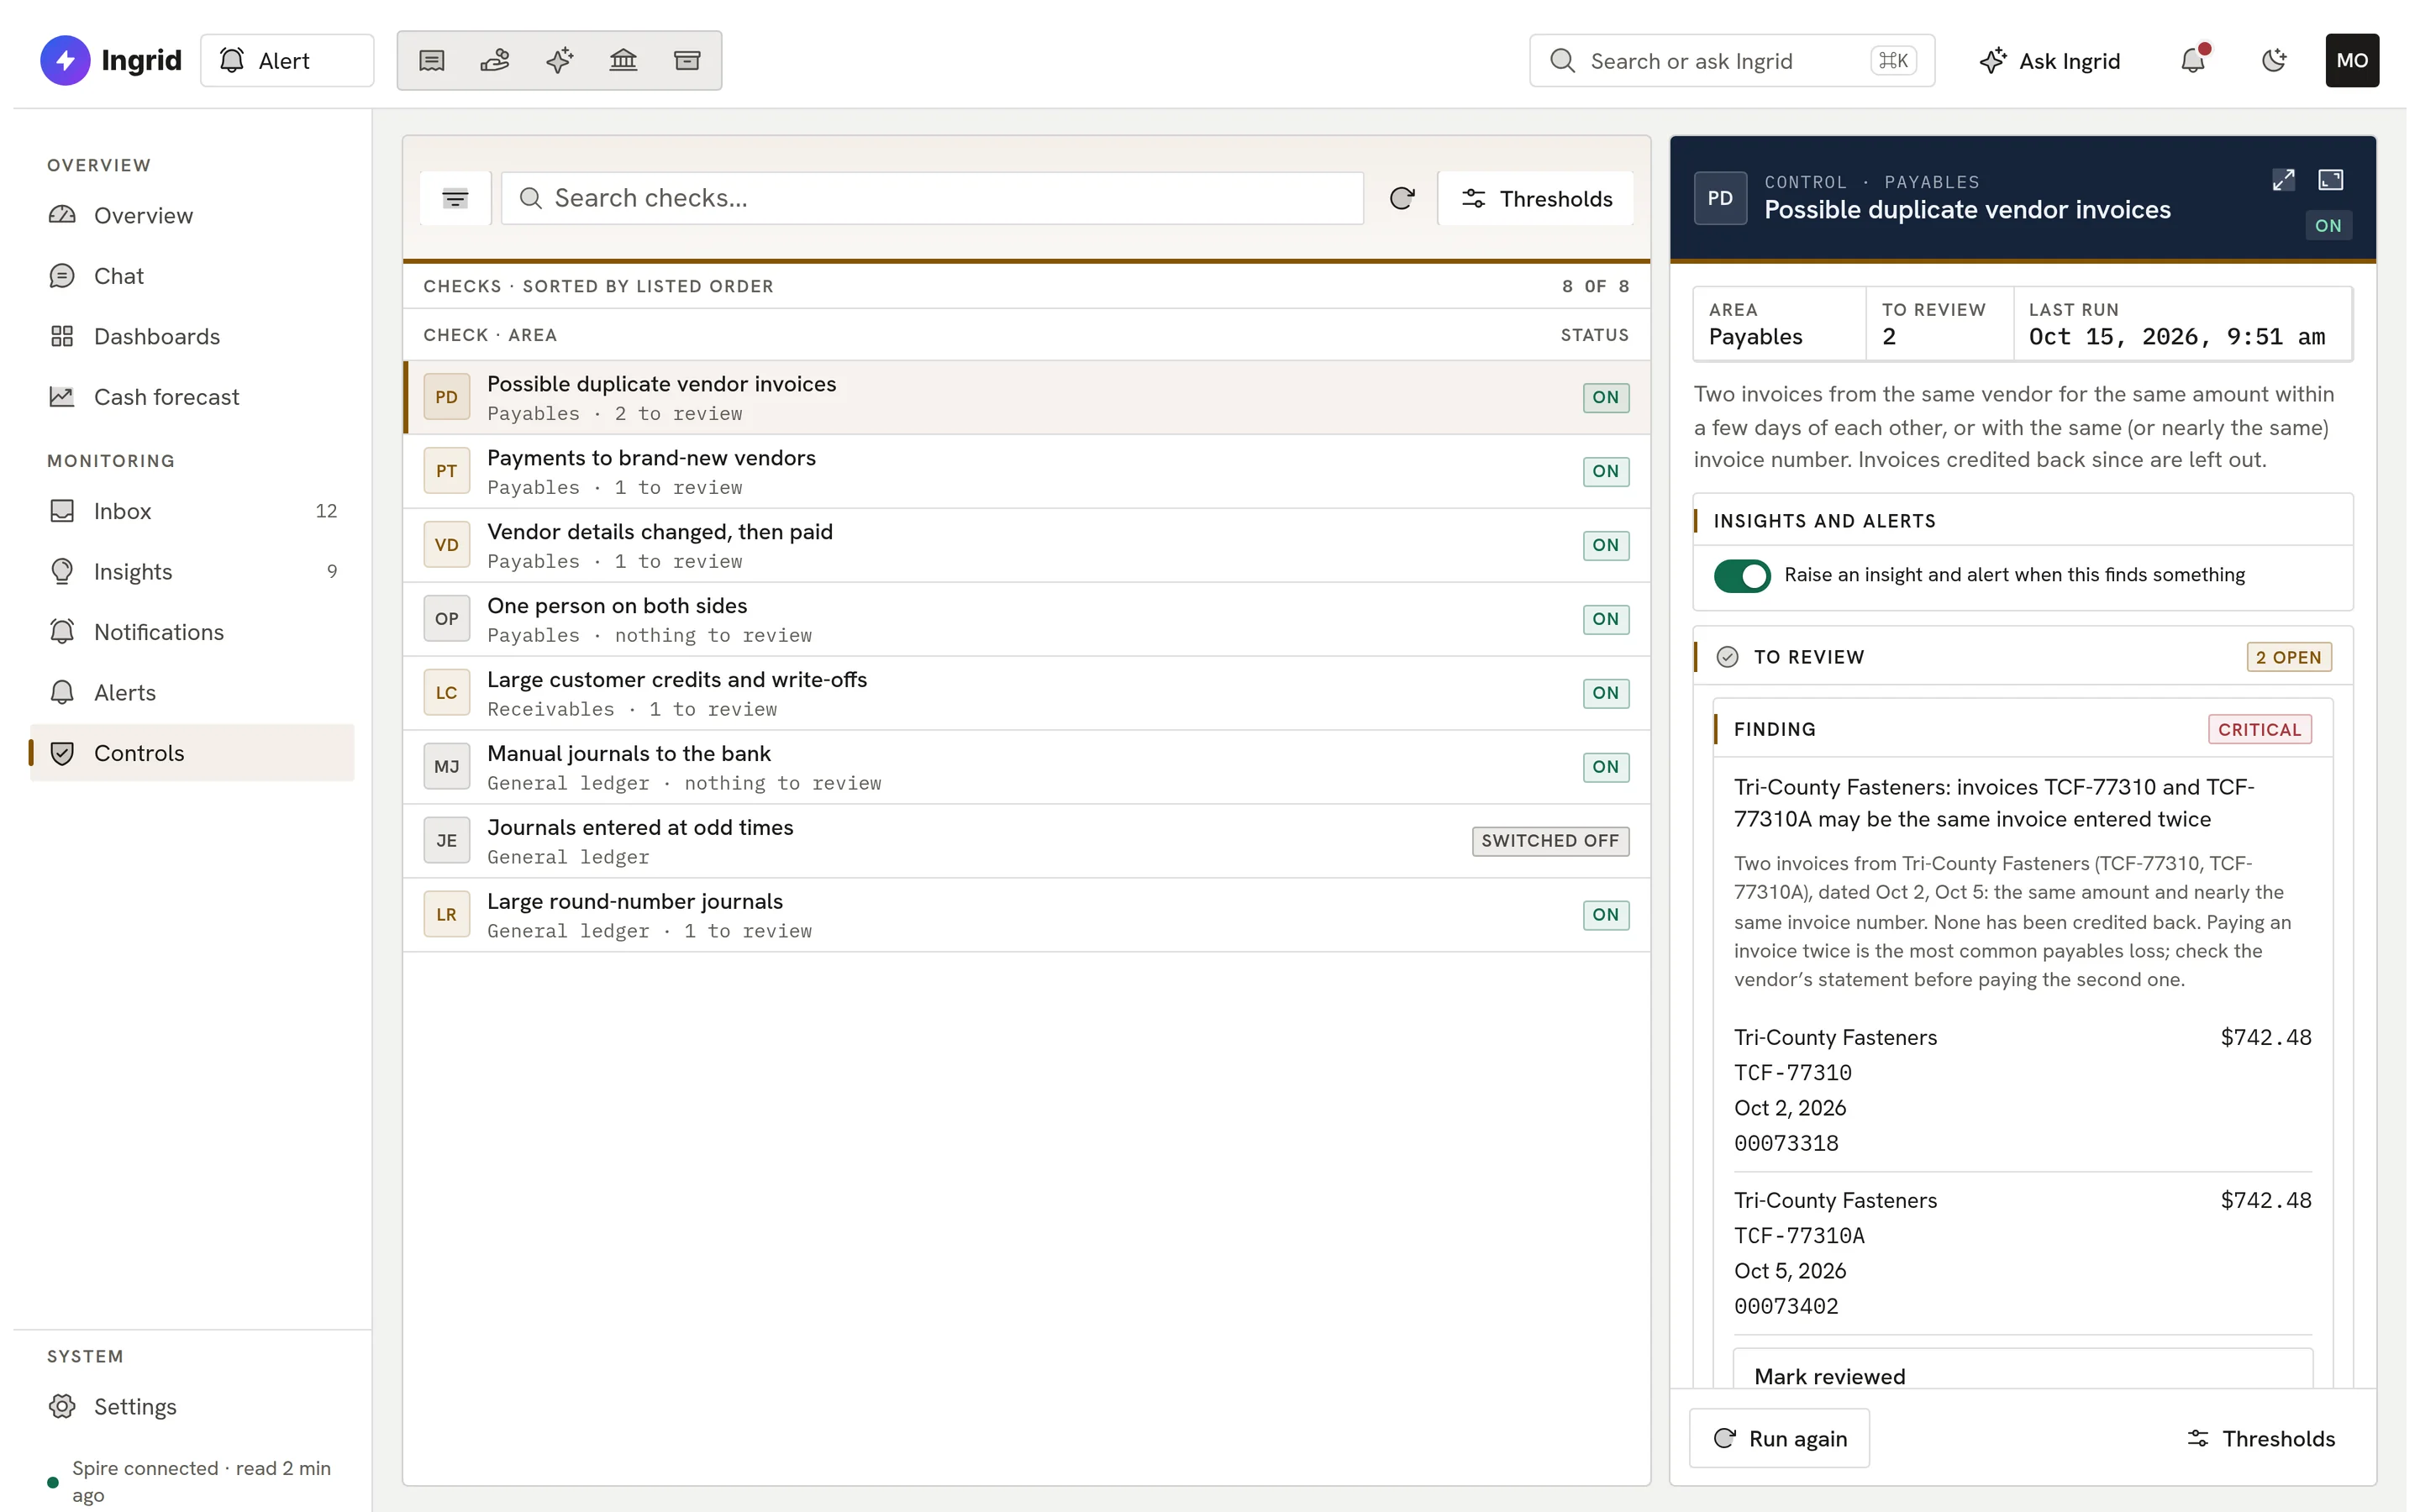Click the Ingrid lightning bolt logo
Screen dimensions: 2420x1512
click(65, 60)
